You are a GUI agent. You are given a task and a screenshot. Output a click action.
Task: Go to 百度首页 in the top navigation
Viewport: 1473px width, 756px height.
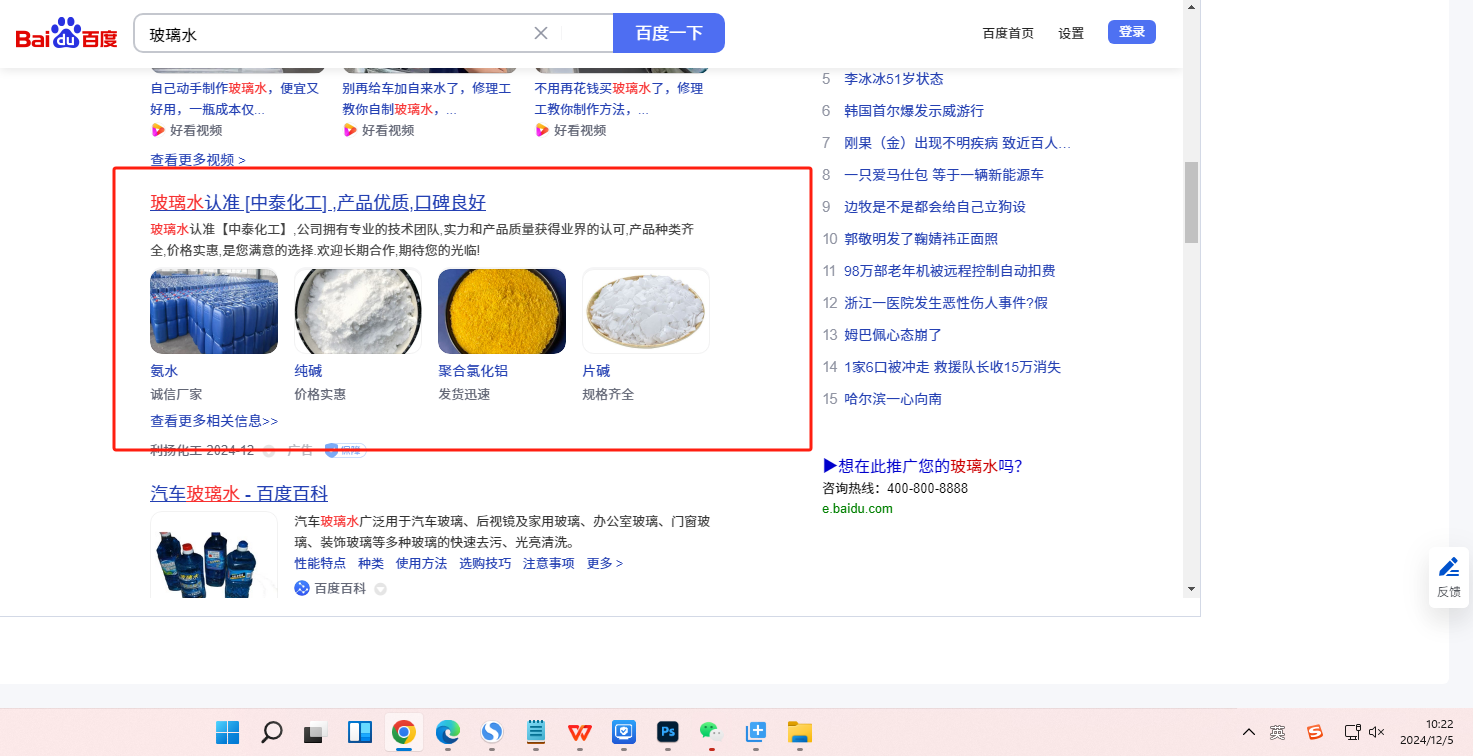[1008, 33]
